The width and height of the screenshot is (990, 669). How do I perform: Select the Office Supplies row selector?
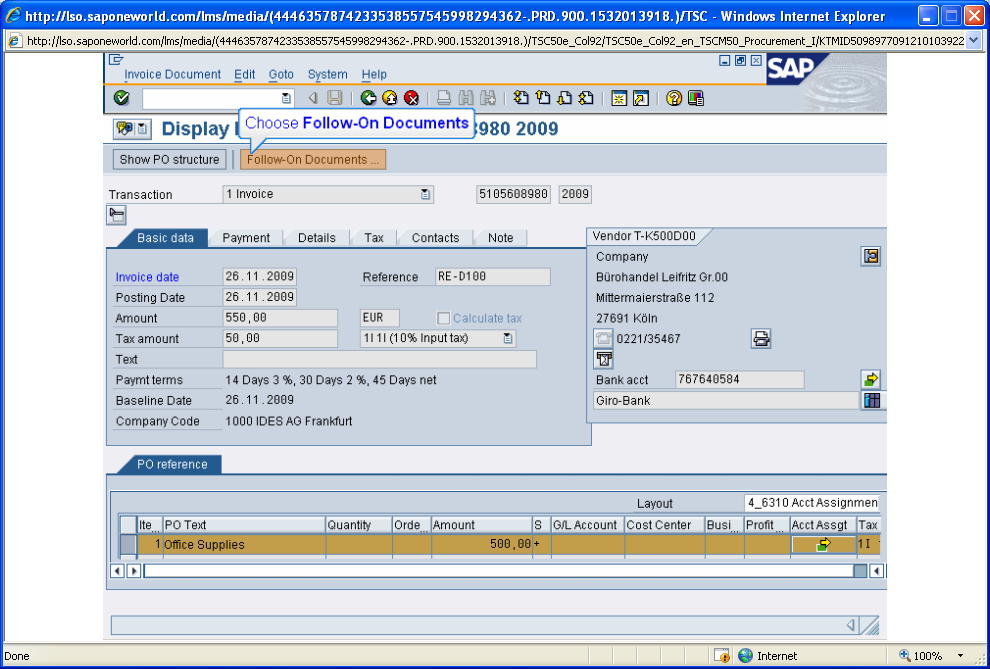[128, 544]
